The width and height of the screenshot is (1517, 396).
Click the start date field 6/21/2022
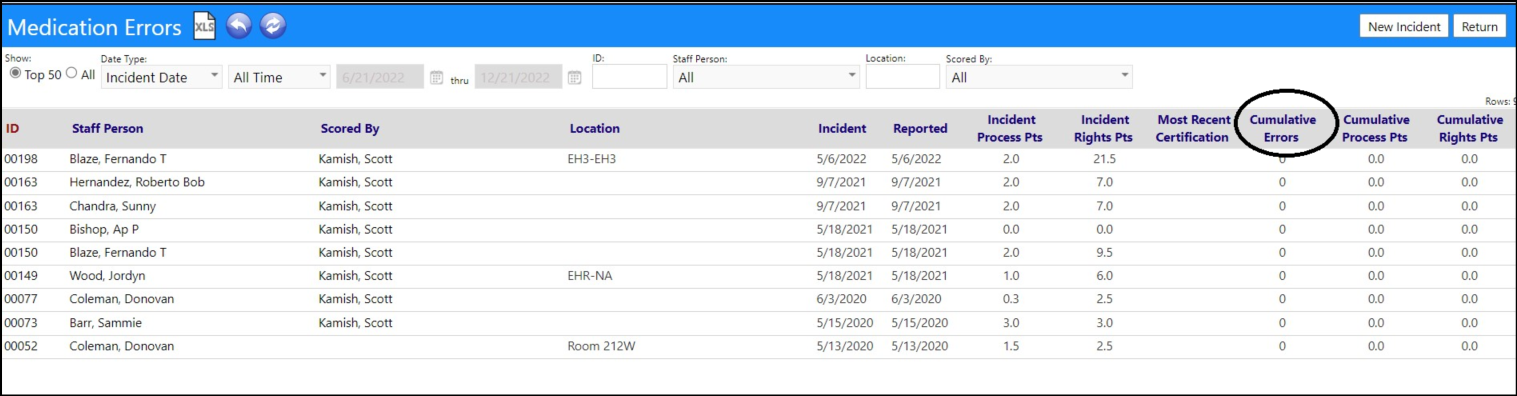(380, 77)
